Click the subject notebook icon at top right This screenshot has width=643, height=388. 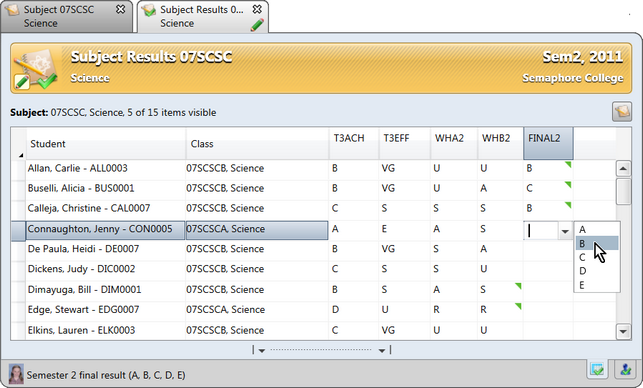click(x=622, y=112)
